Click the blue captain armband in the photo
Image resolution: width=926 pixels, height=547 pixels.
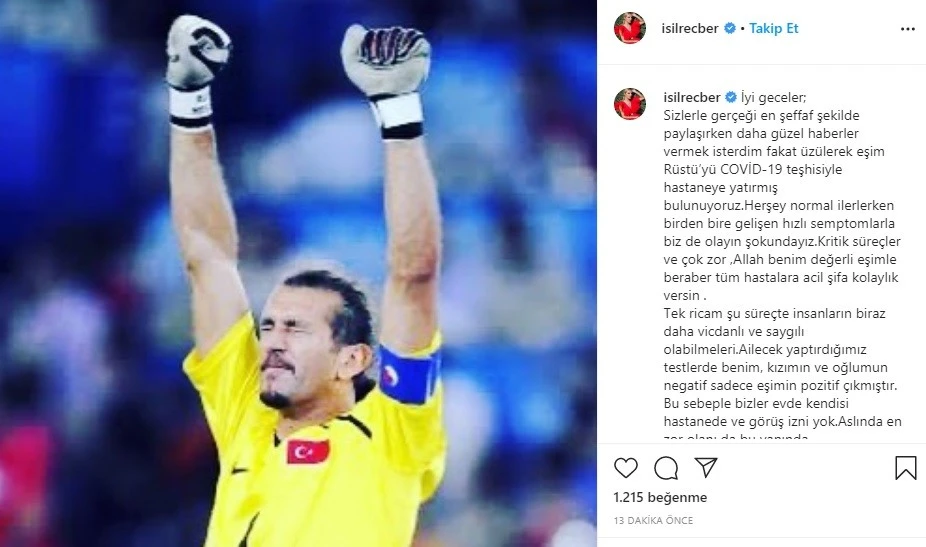coord(409,374)
